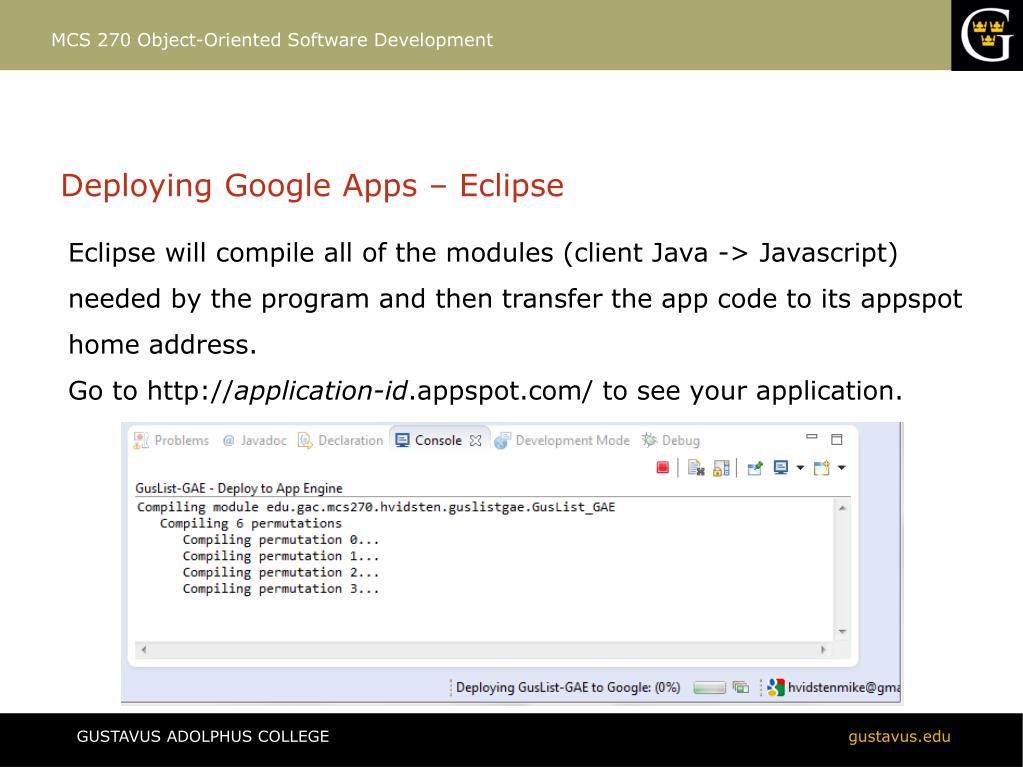Click the Google account icon in the status bar
The height and width of the screenshot is (767, 1023).
click(775, 687)
